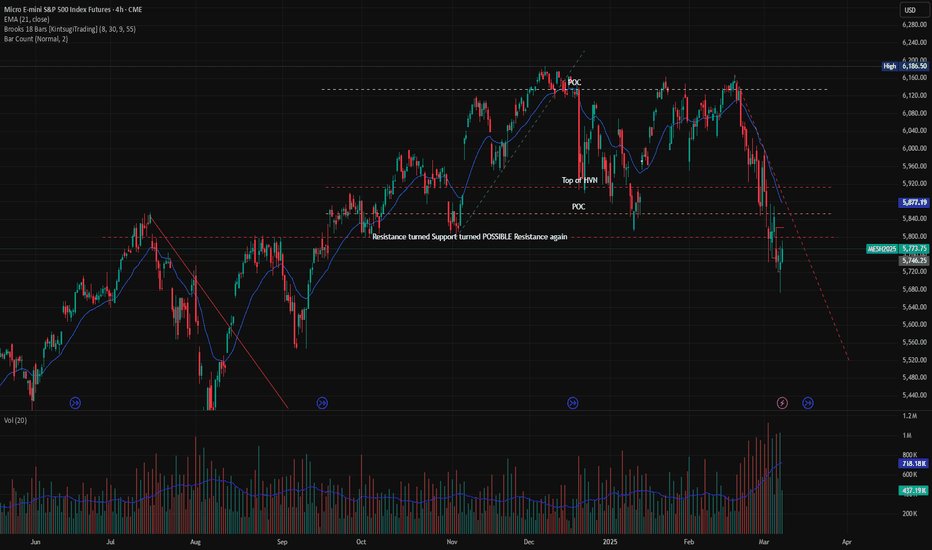Click the Jun label on the time axis
932x550 pixels.
click(35, 542)
